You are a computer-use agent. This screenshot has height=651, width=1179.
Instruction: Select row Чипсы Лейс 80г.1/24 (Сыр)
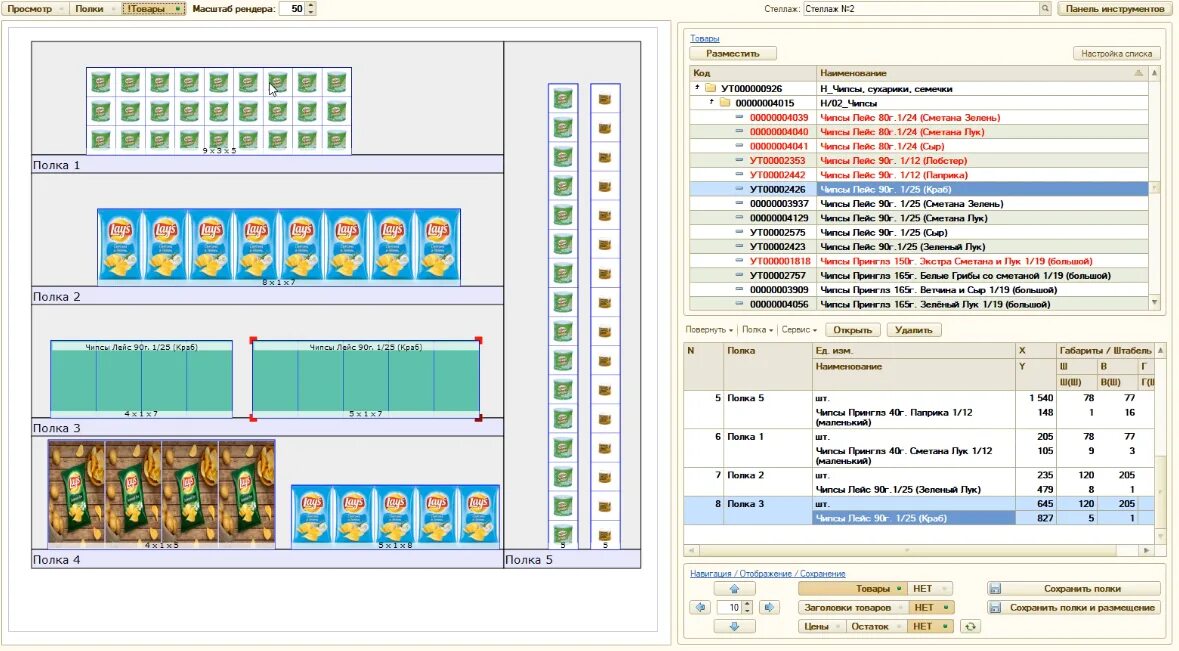[920, 147]
